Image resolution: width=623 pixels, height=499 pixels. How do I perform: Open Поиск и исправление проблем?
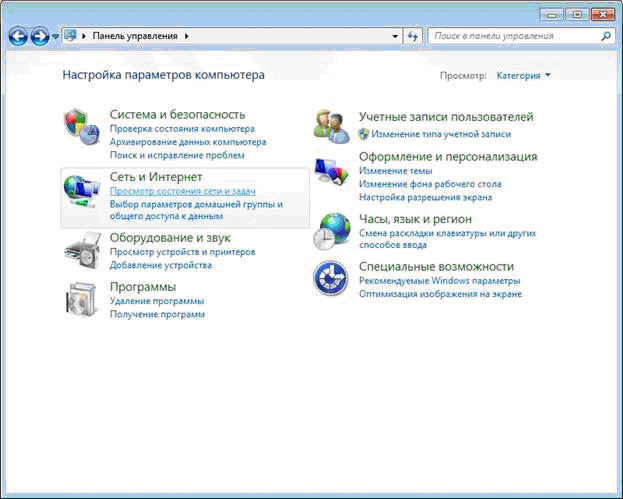177,155
